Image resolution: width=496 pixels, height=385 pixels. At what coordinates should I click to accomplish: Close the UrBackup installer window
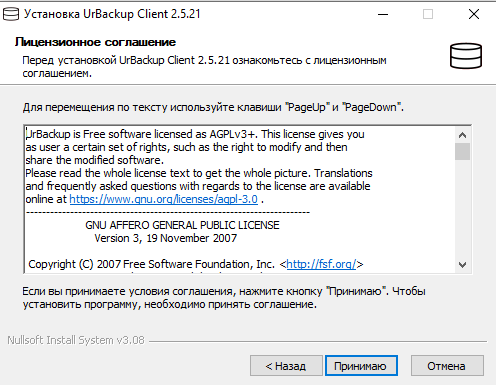tap(474, 14)
